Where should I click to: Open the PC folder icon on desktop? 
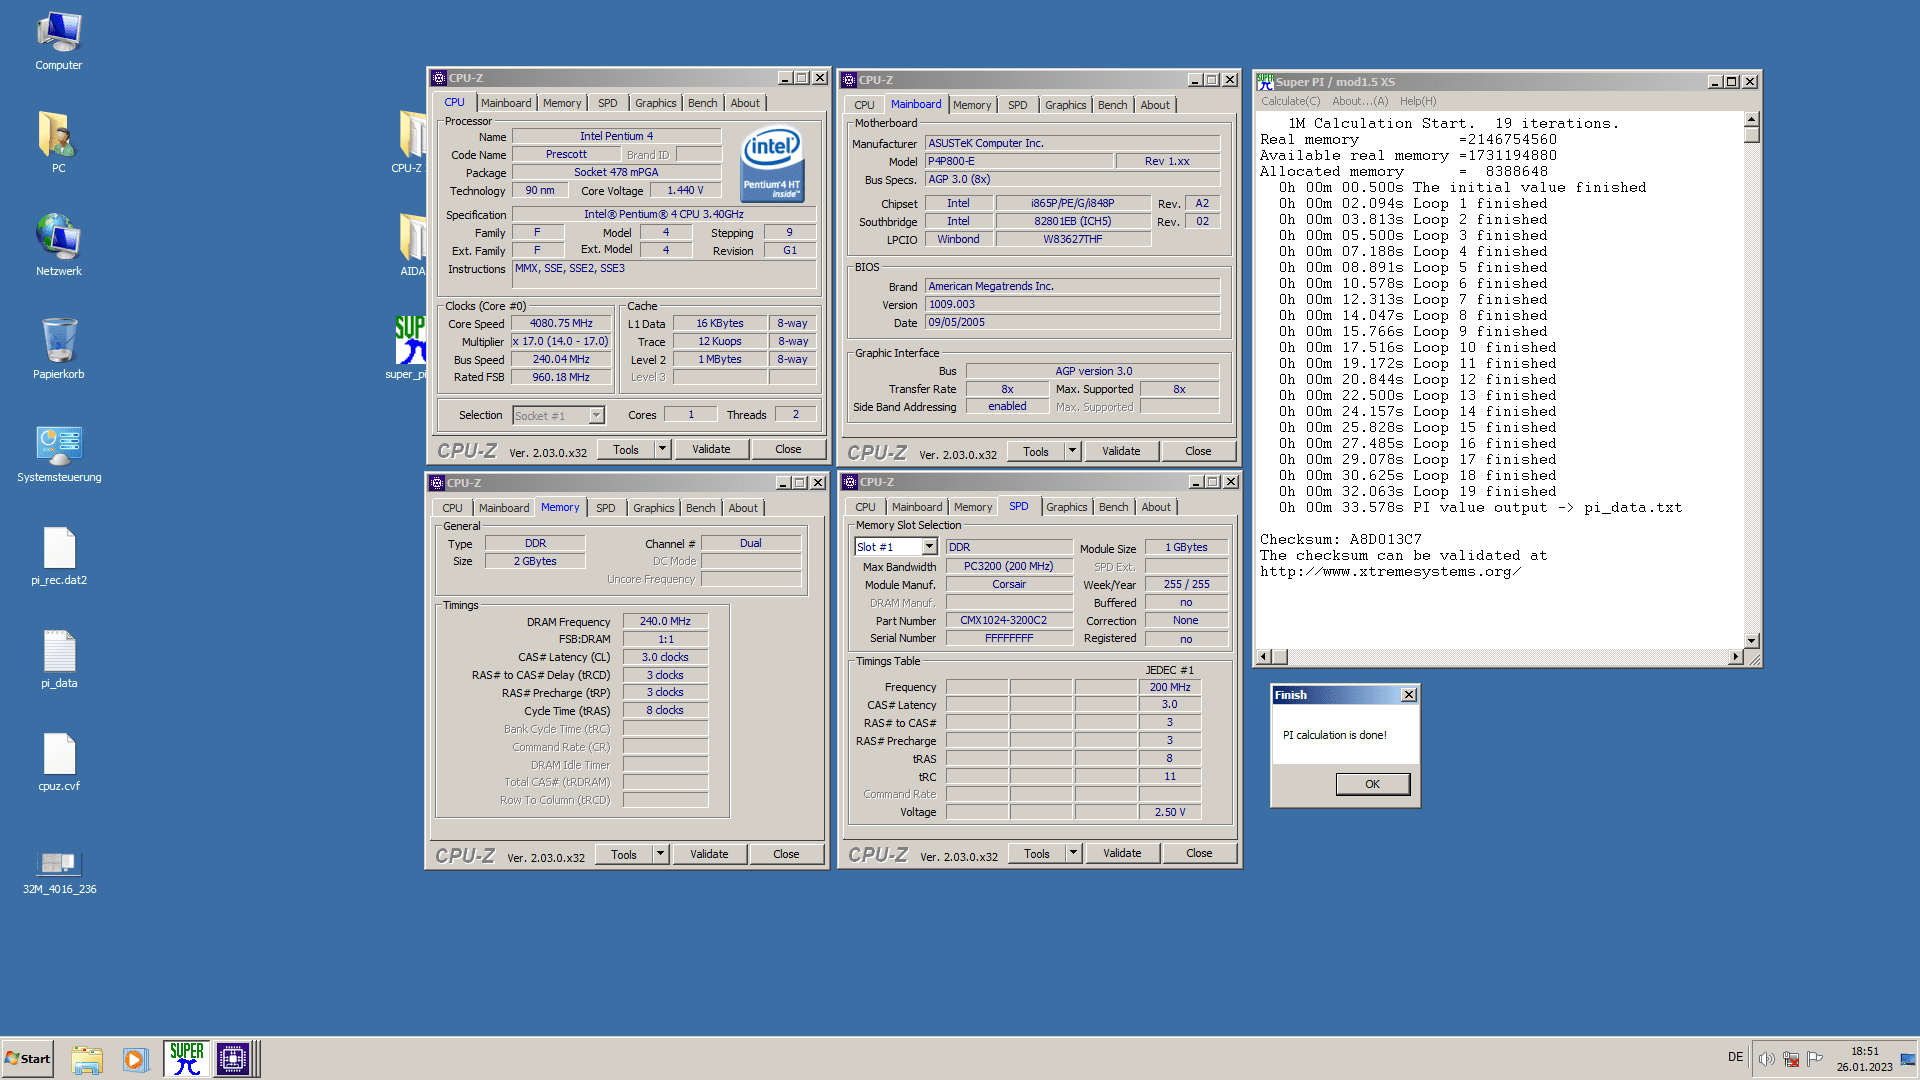pyautogui.click(x=59, y=142)
